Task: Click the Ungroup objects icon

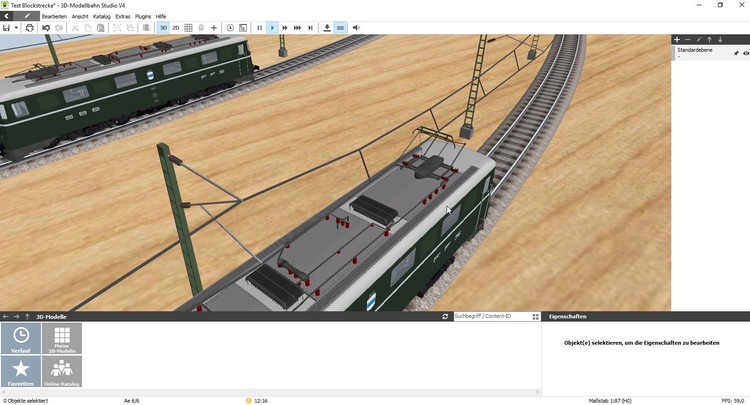Action: [x=130, y=28]
